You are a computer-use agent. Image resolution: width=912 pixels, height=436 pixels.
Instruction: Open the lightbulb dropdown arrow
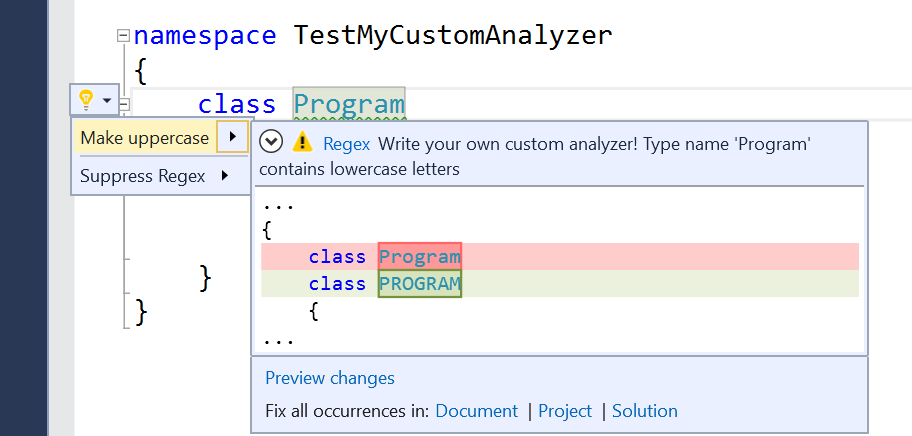[x=107, y=101]
